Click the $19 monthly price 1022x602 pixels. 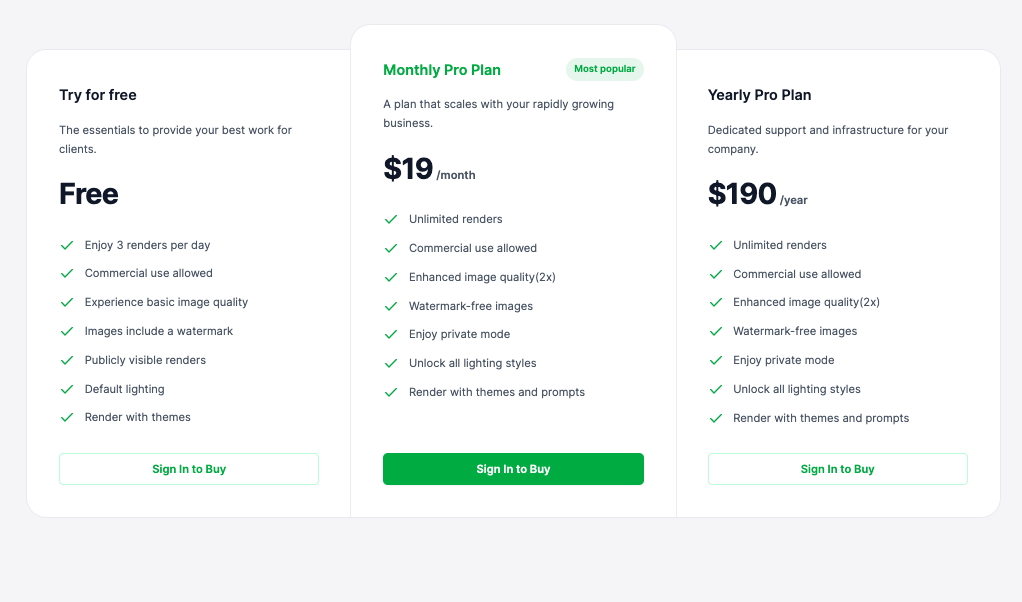[x=409, y=169]
